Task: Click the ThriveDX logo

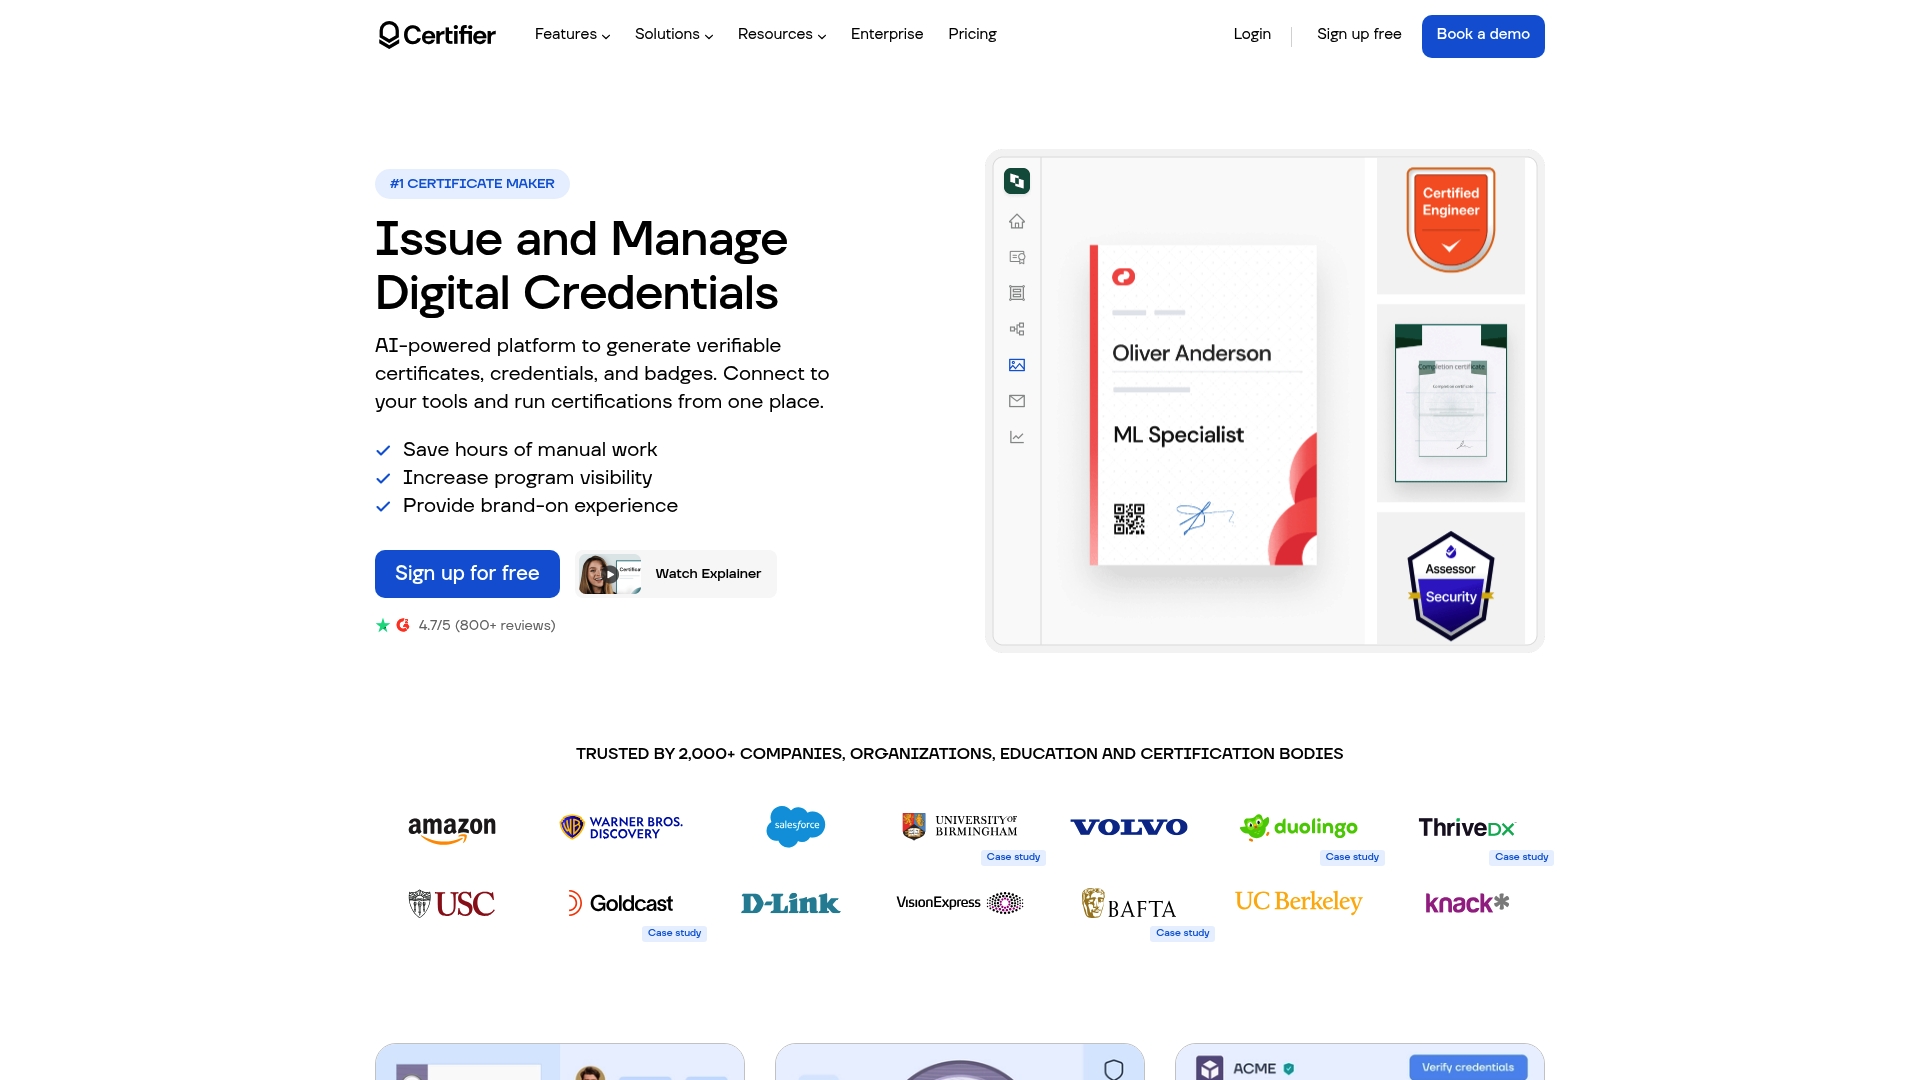Action: (1467, 827)
